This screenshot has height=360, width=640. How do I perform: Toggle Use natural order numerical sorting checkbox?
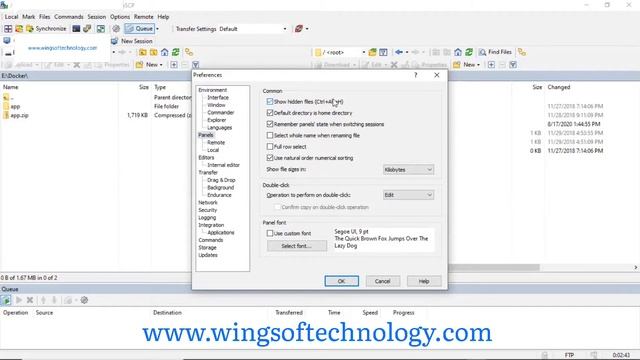pos(270,158)
